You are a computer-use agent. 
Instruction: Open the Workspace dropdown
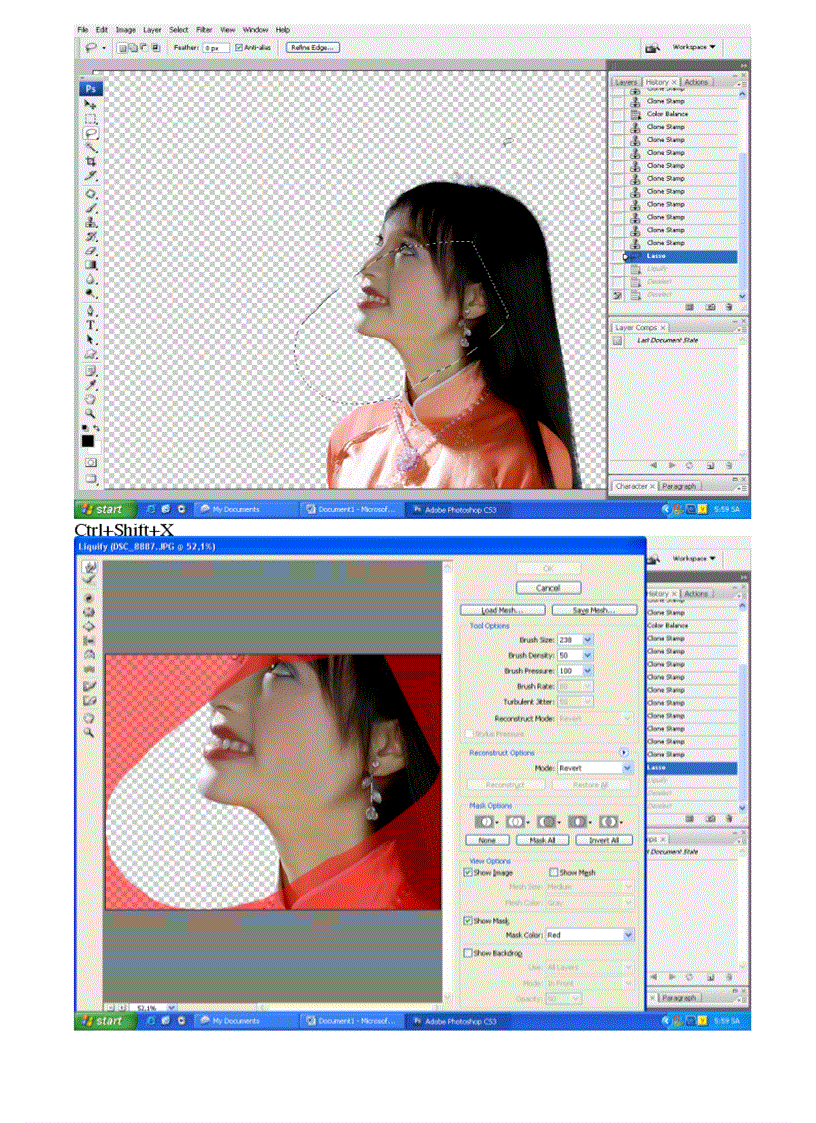tap(692, 47)
